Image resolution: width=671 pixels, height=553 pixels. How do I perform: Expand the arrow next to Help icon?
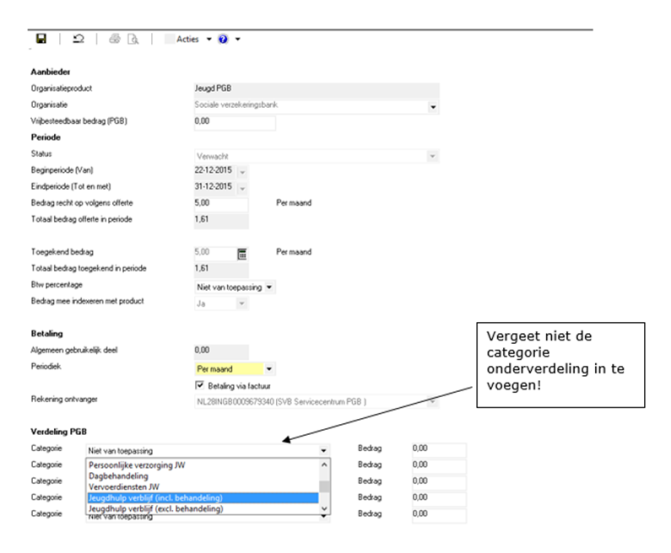coord(238,39)
